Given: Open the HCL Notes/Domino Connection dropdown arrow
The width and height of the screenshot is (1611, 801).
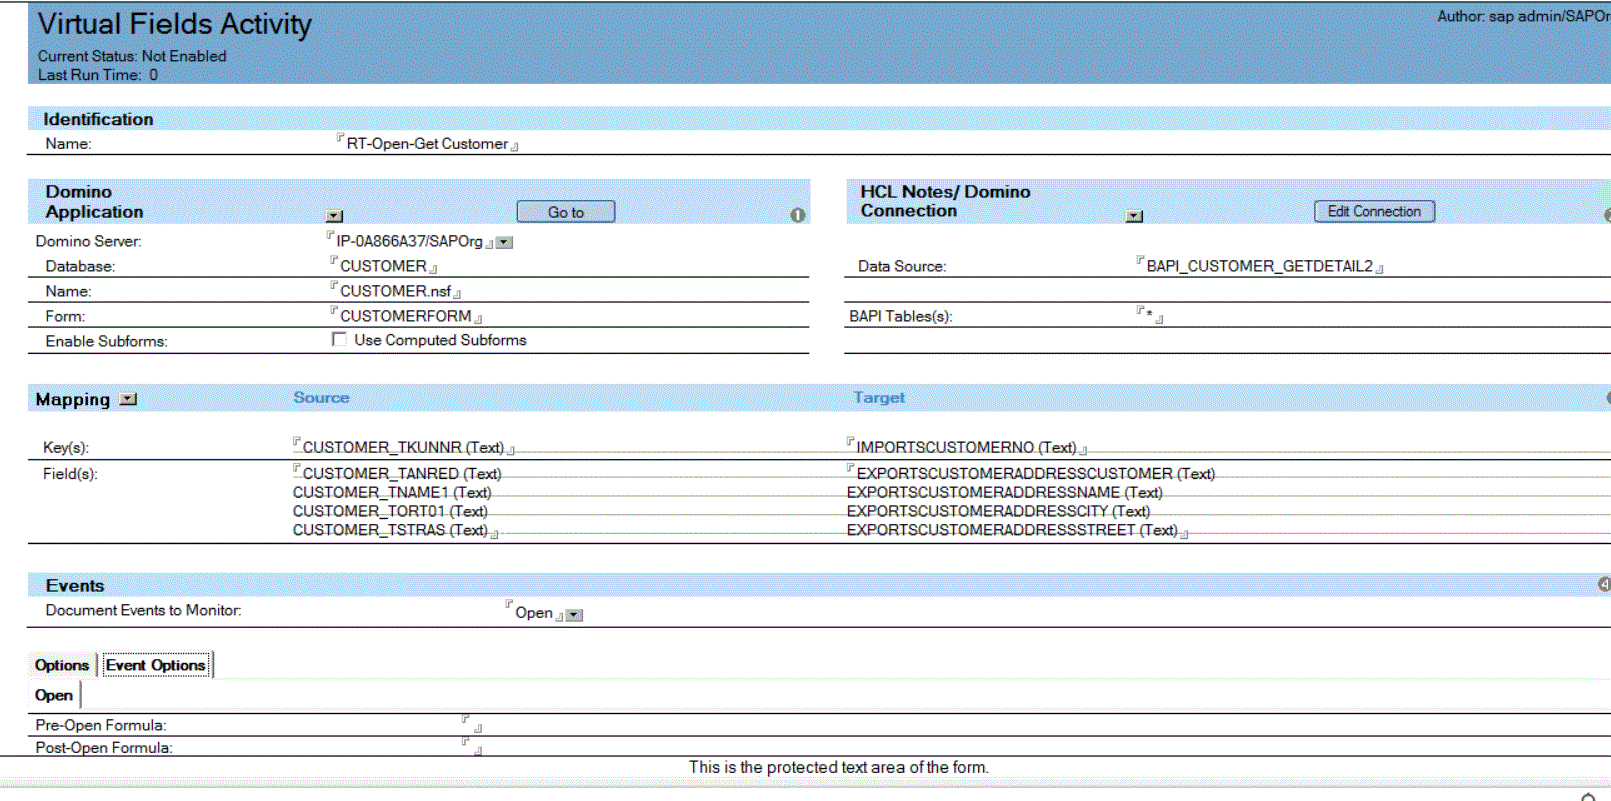Looking at the screenshot, I should [x=1133, y=216].
